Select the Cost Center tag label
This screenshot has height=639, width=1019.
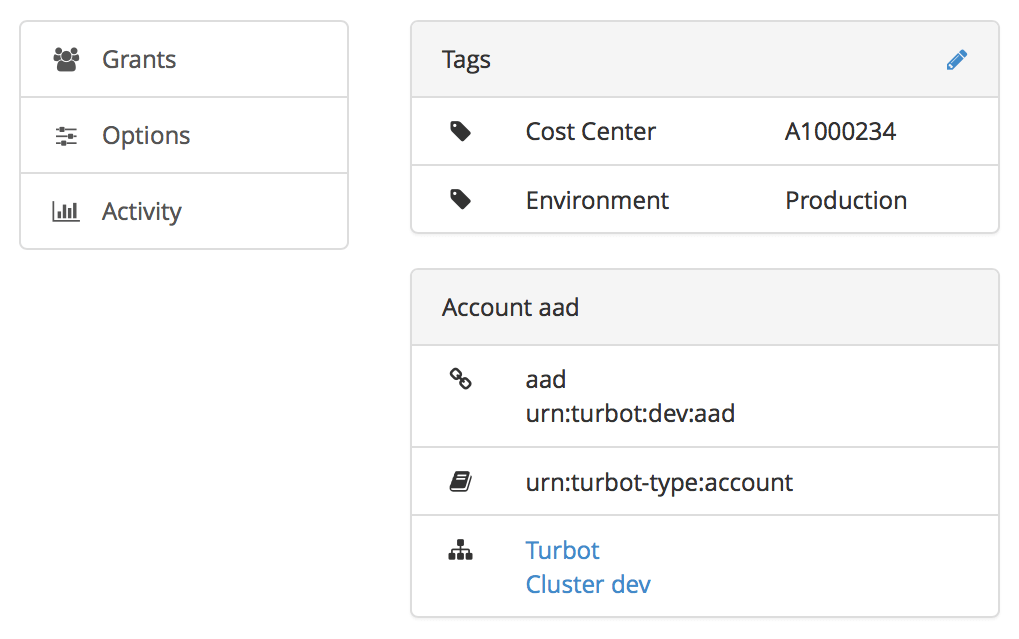pyautogui.click(x=591, y=131)
